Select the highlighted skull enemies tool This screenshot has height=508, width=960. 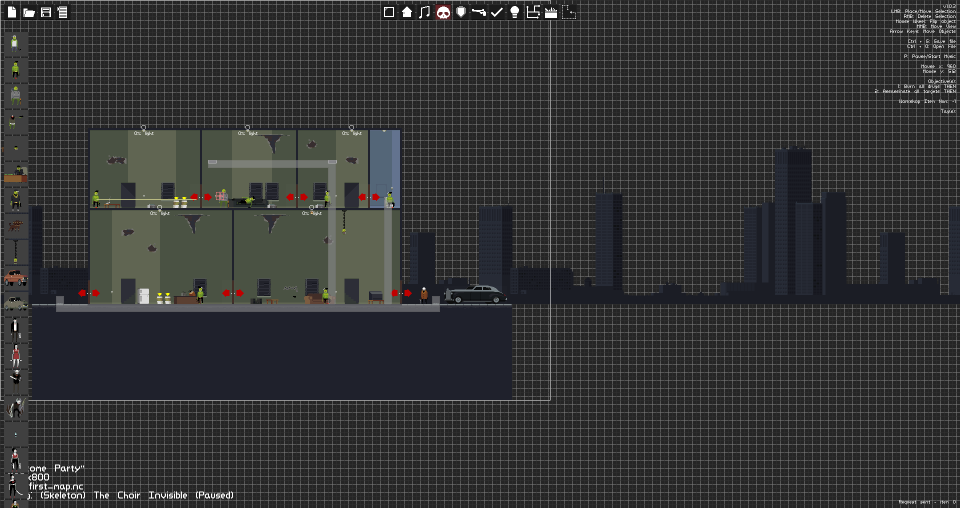pyautogui.click(x=443, y=12)
